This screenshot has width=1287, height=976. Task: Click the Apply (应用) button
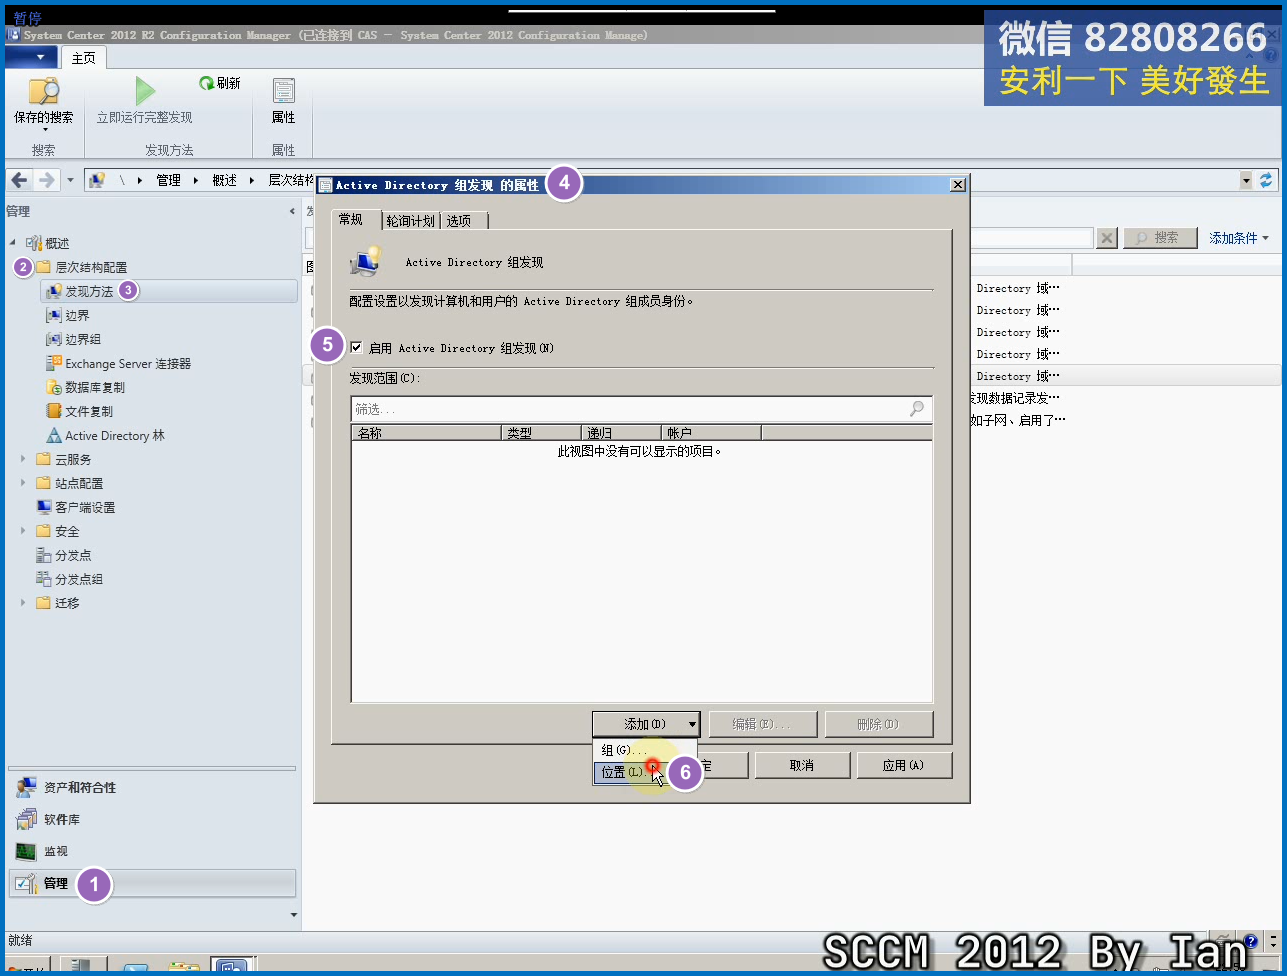tap(903, 765)
